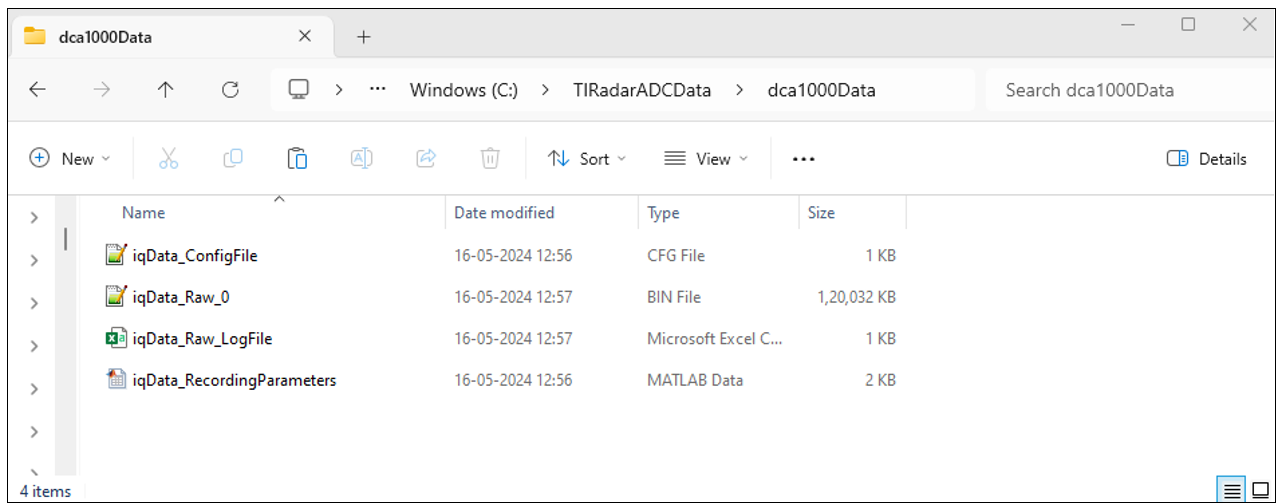Navigate to TIRadarADCData in address bar
Screen dimensions: 1278x503
click(x=644, y=90)
